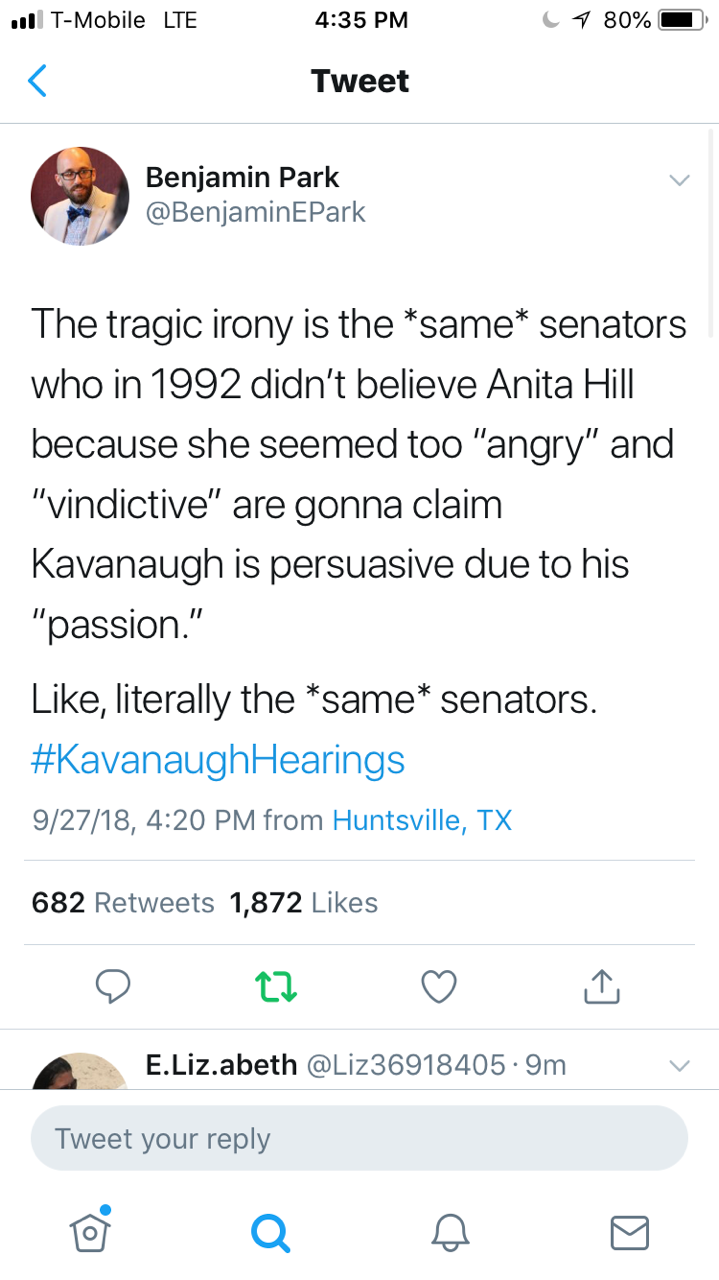Open Notifications bell icon
719x1280 pixels.
pos(450,1231)
